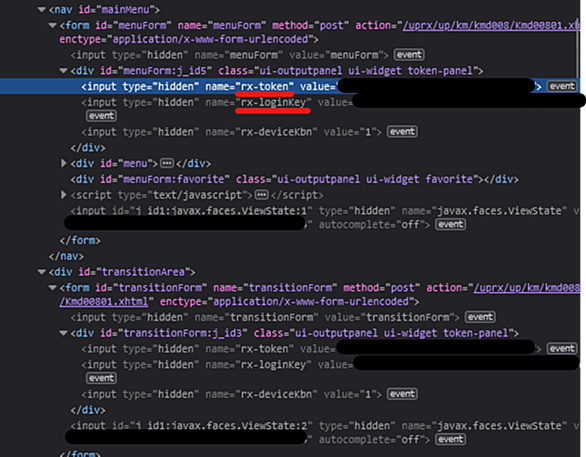The height and width of the screenshot is (457, 586).
Task: Select the nav id="mainMenu" tag row
Action: [x=104, y=10]
